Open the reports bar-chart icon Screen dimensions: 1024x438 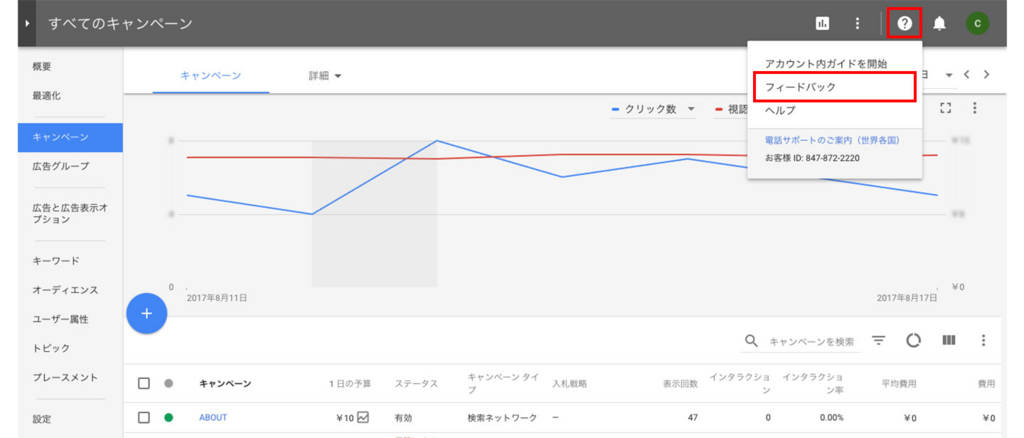(x=822, y=23)
